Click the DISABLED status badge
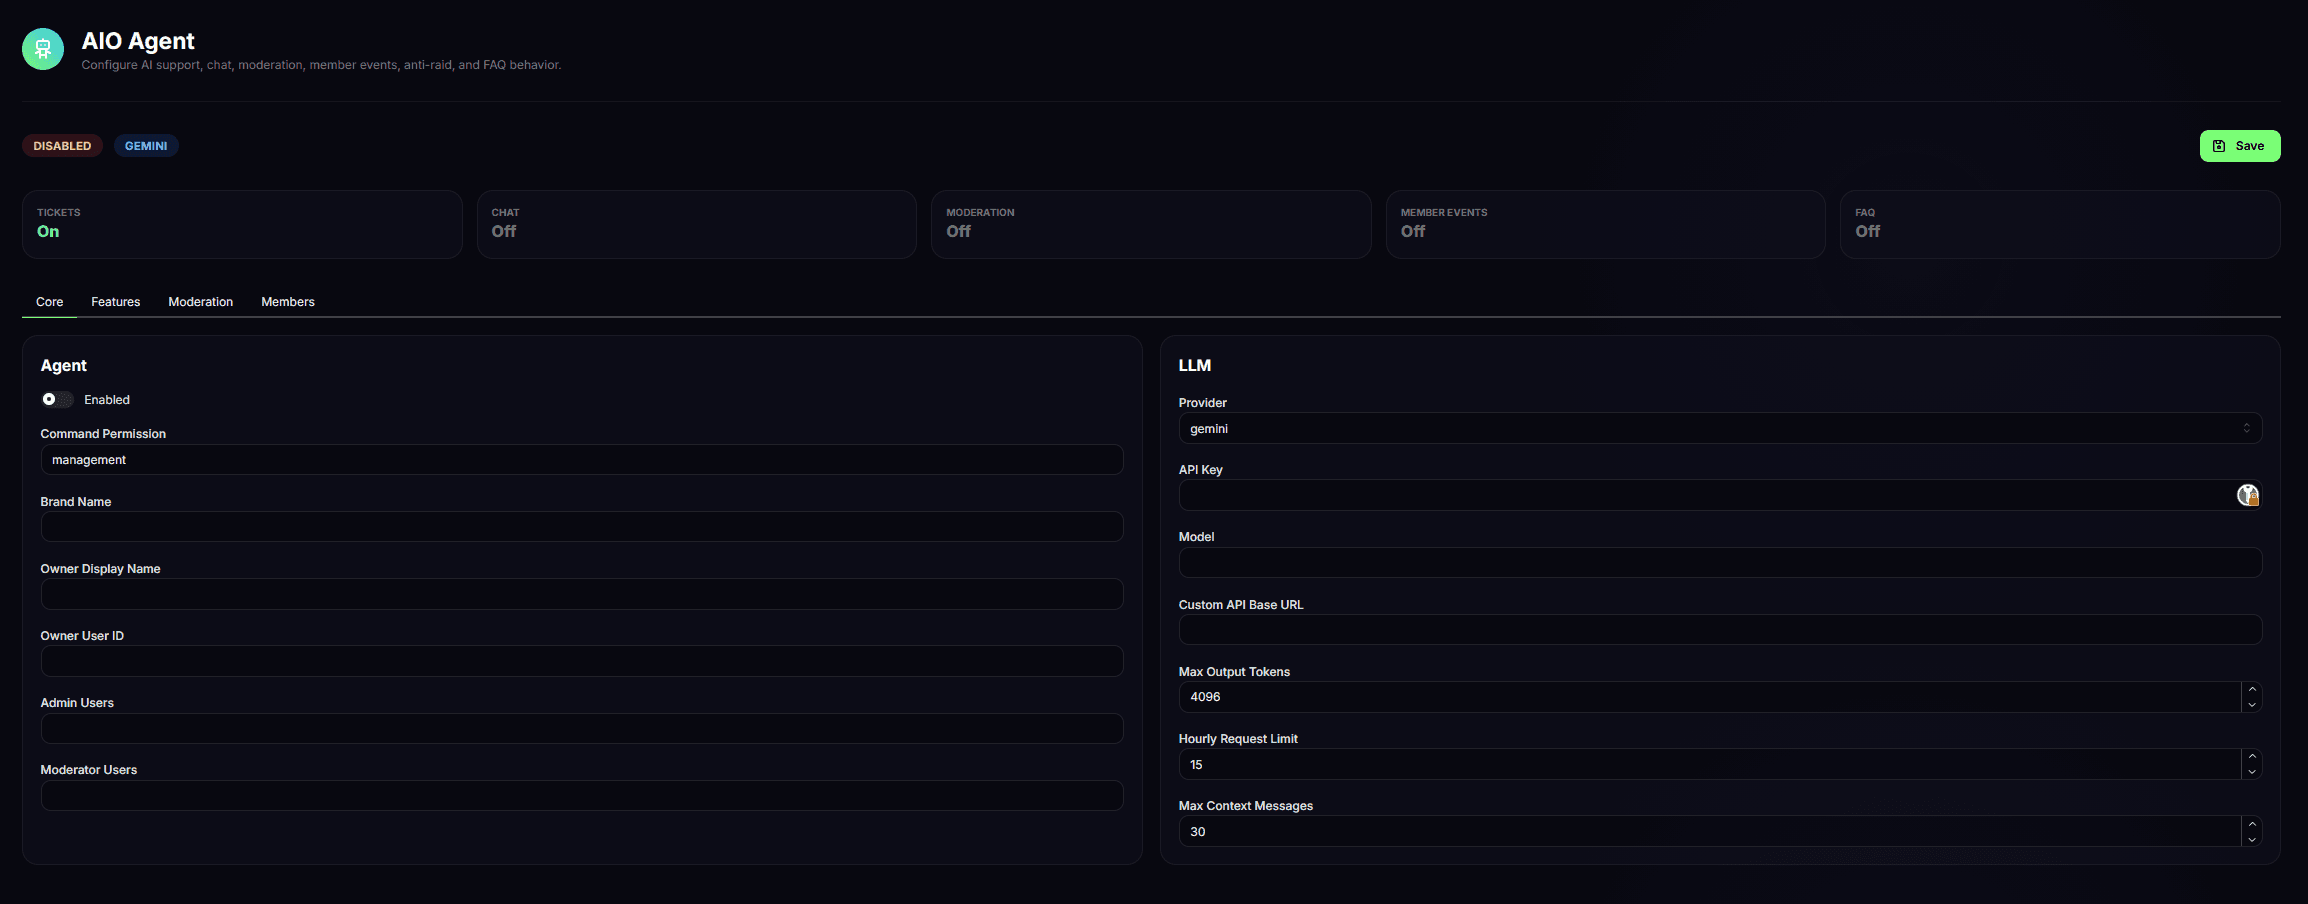The width and height of the screenshot is (2308, 904). click(x=62, y=146)
